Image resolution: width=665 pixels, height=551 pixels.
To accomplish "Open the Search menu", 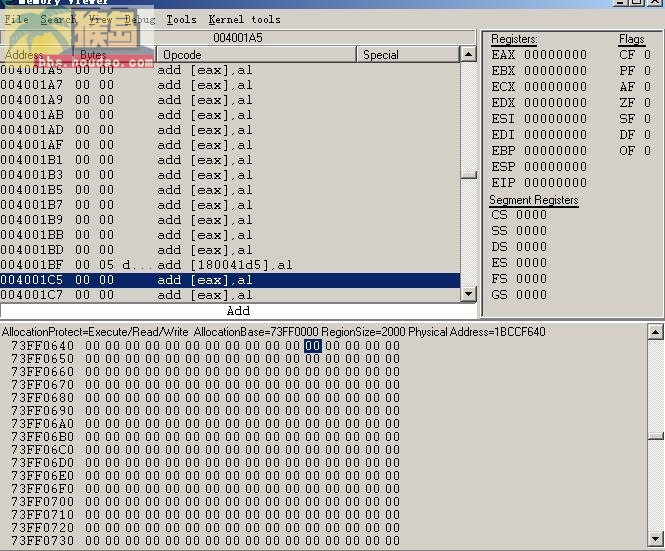I will (x=58, y=20).
